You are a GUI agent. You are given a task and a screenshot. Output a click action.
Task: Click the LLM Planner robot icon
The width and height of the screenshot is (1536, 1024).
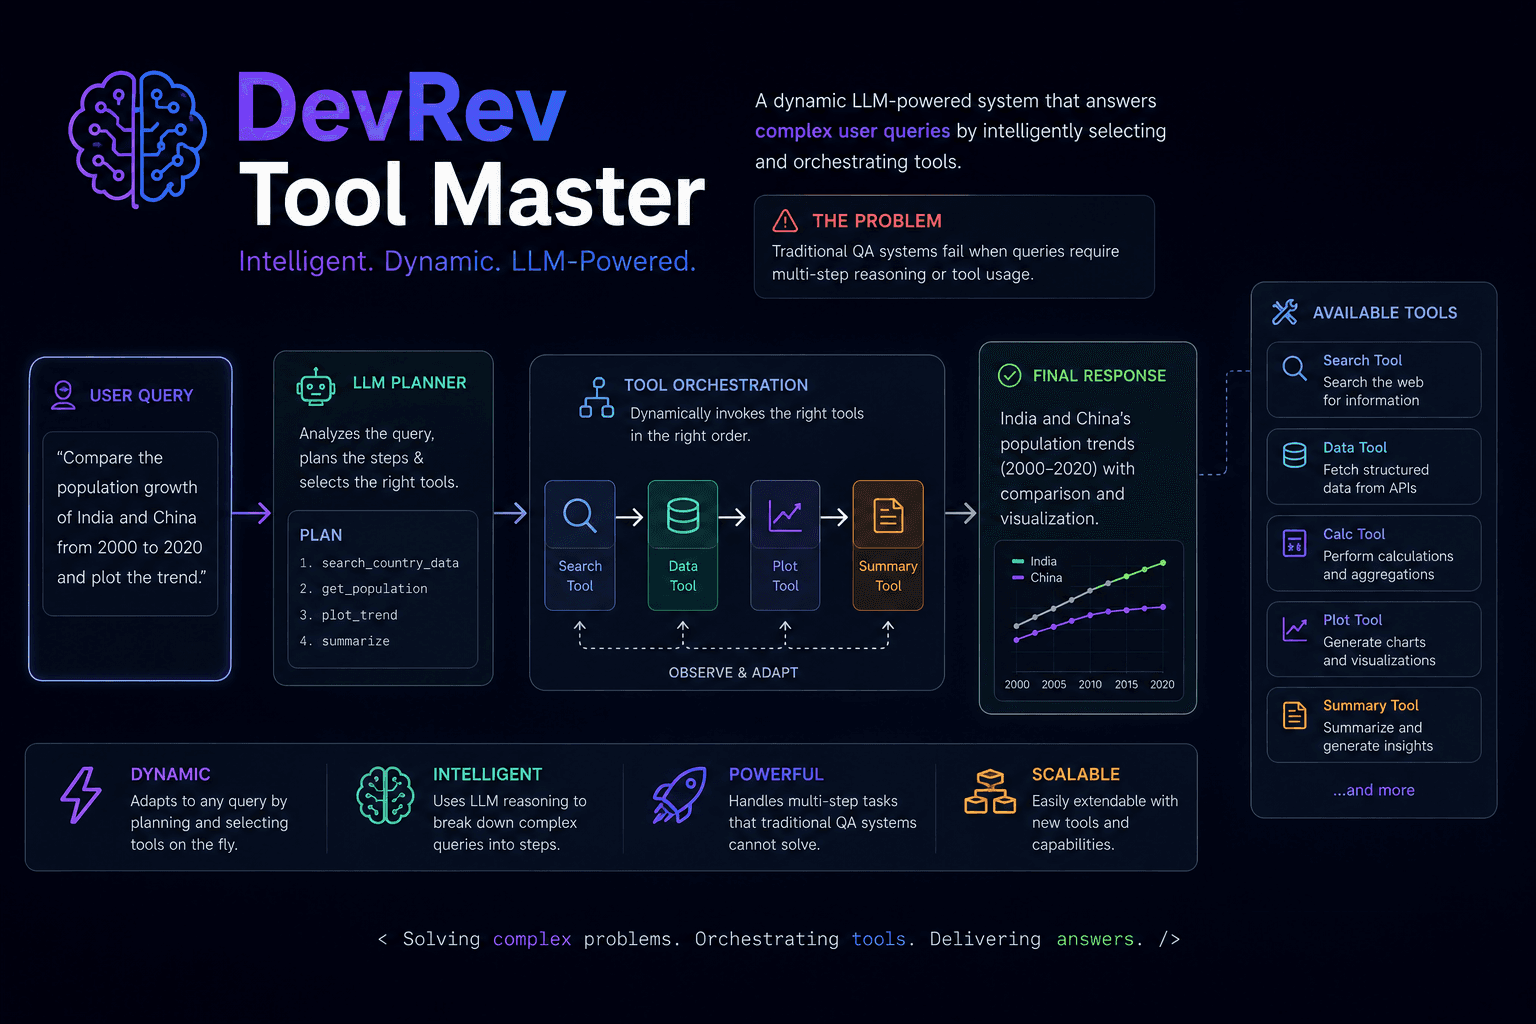pyautogui.click(x=316, y=386)
